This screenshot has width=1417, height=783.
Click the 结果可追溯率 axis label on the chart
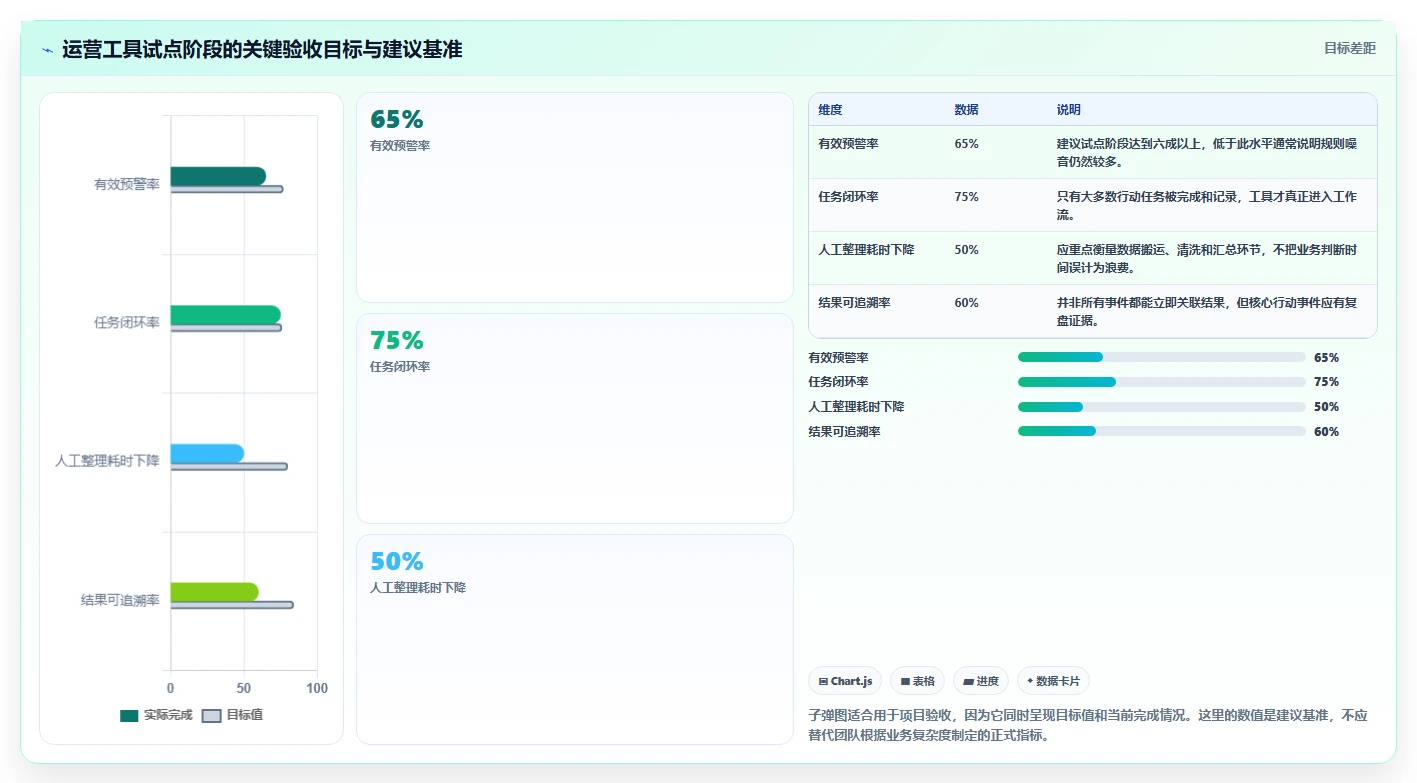click(120, 600)
